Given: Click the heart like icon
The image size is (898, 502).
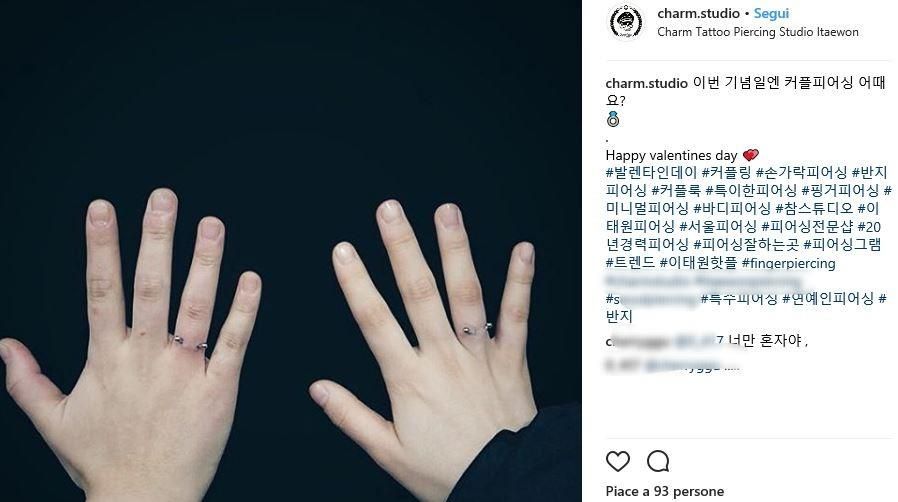Looking at the screenshot, I should pos(617,461).
